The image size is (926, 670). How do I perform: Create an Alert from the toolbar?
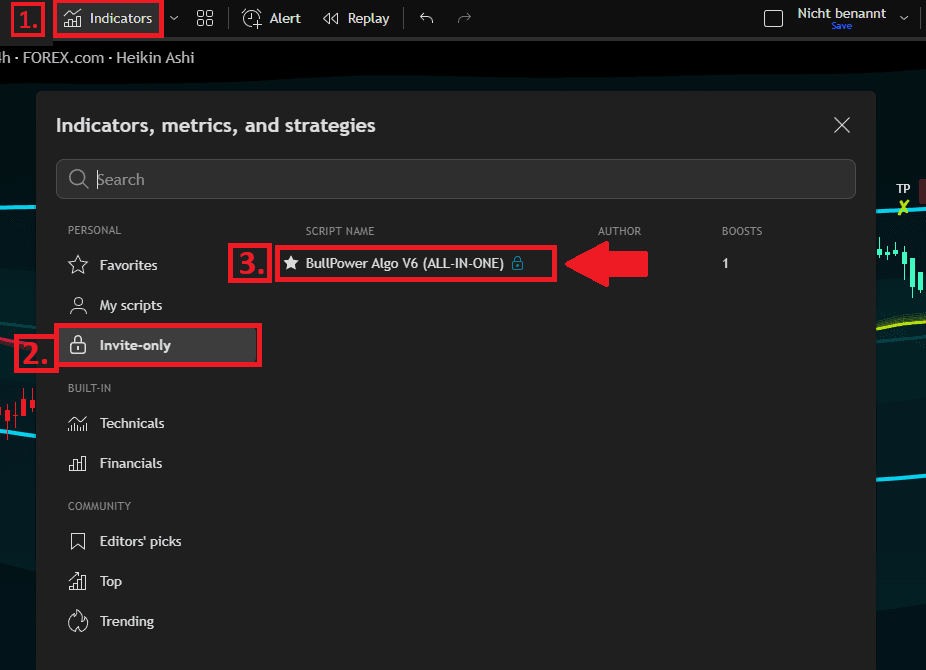[x=271, y=19]
